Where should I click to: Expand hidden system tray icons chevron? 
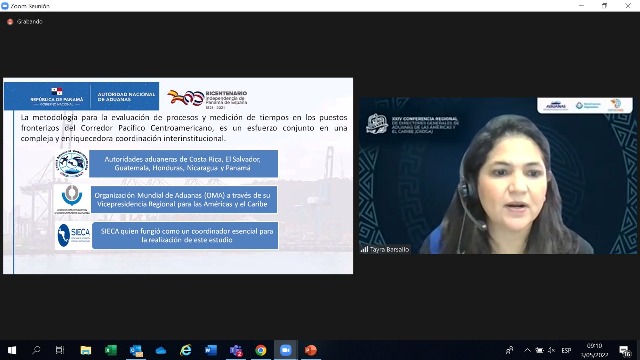click(527, 350)
